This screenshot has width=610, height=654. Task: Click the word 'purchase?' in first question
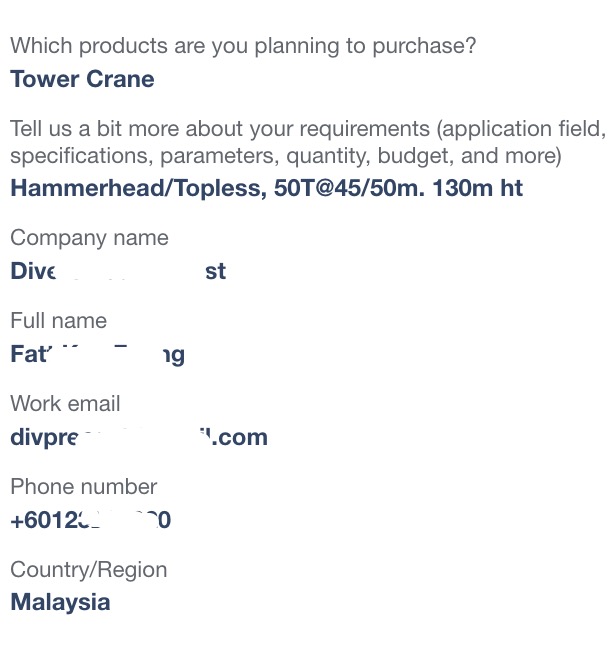pos(424,47)
